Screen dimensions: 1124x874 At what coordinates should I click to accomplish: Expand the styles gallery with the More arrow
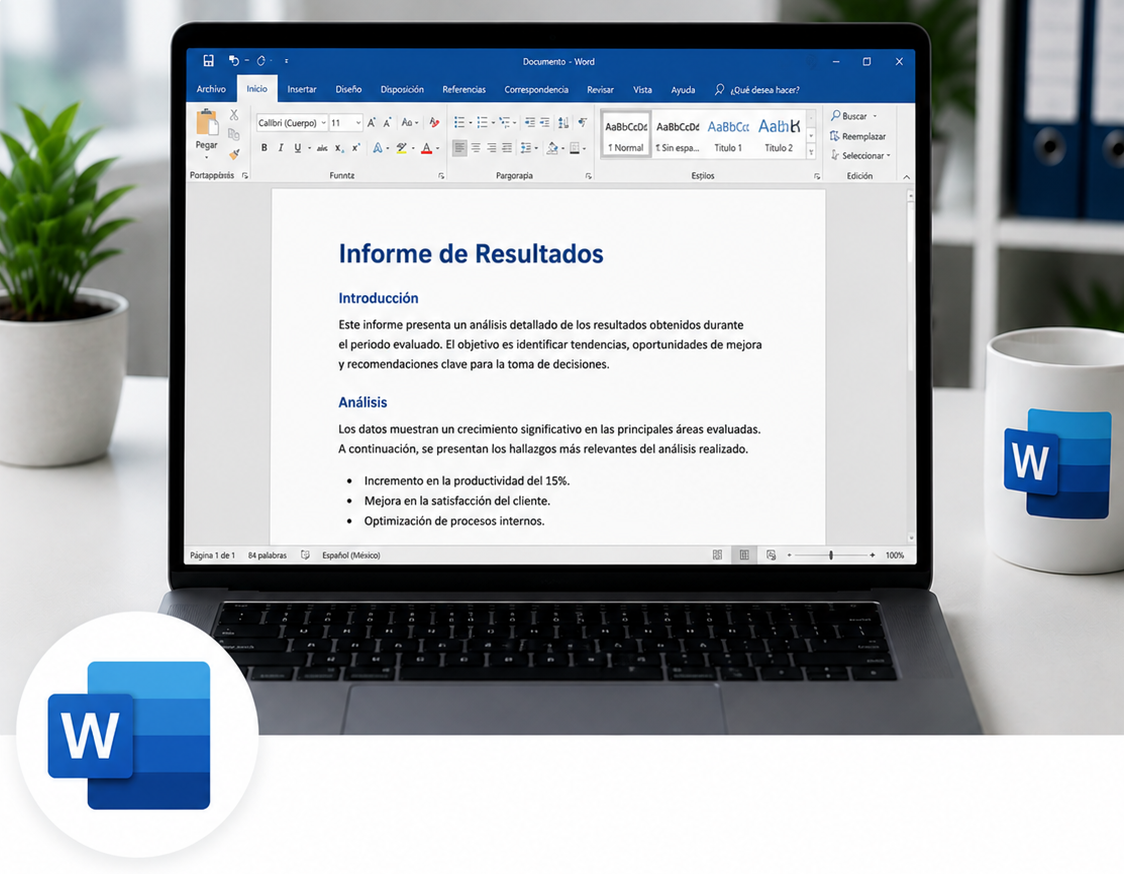click(x=811, y=151)
